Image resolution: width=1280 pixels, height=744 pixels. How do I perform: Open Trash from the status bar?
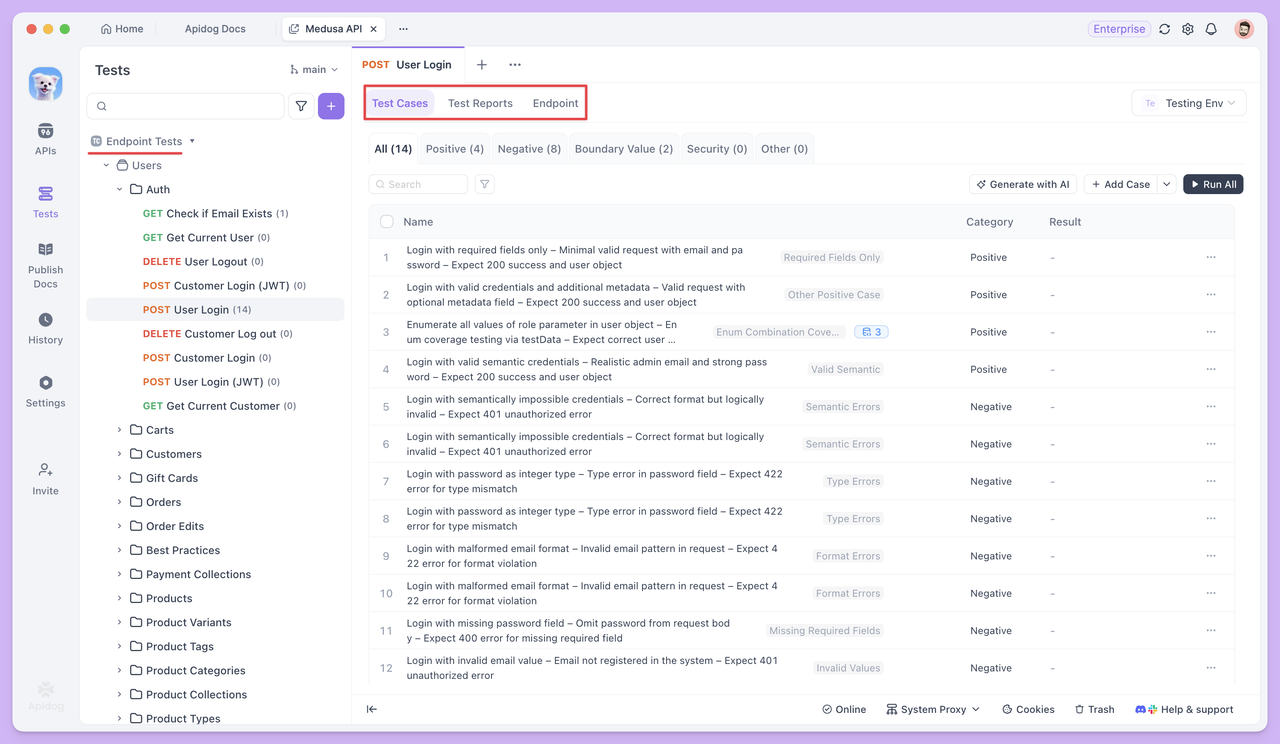click(x=1094, y=709)
